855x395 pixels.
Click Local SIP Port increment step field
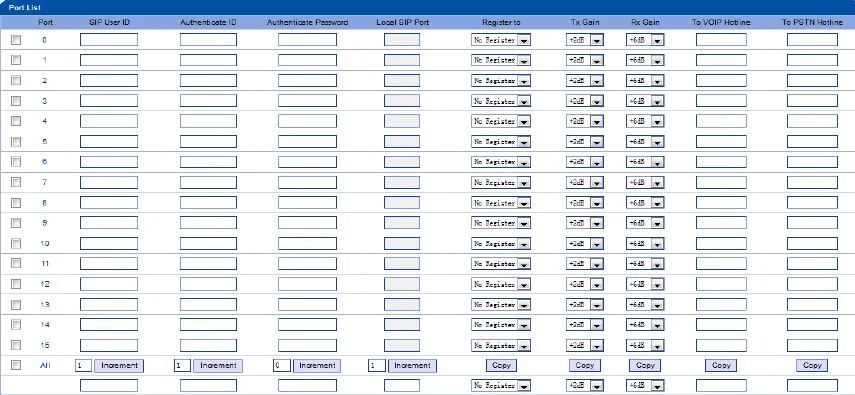click(x=377, y=366)
